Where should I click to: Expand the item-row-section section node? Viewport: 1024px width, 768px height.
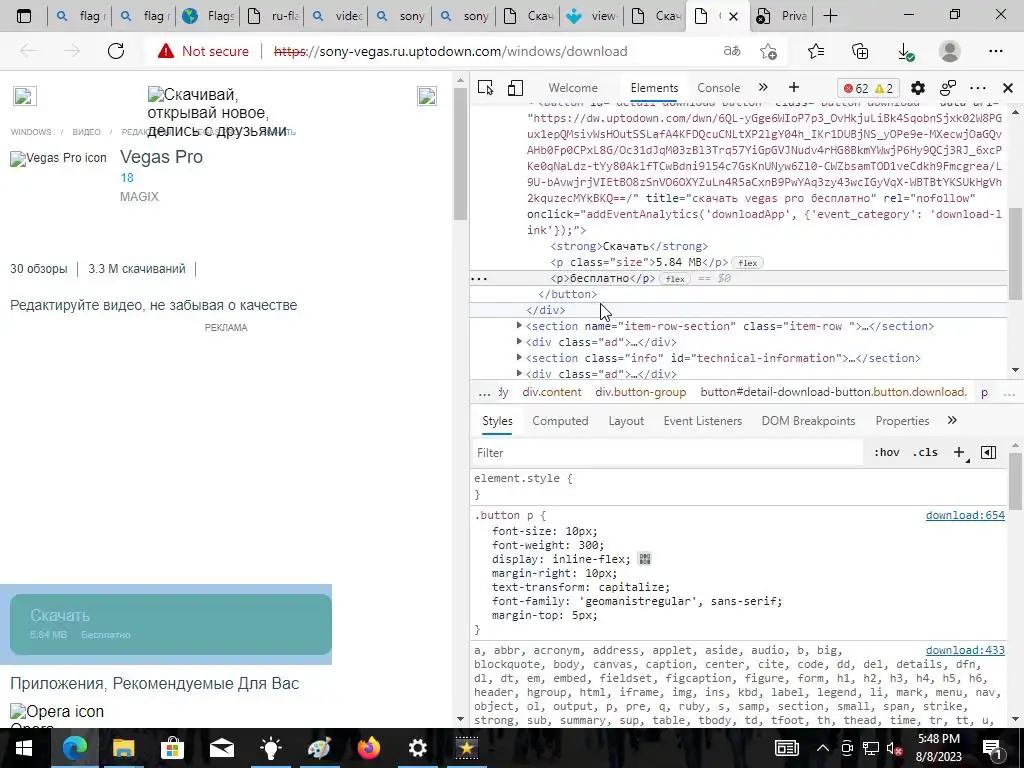point(519,325)
